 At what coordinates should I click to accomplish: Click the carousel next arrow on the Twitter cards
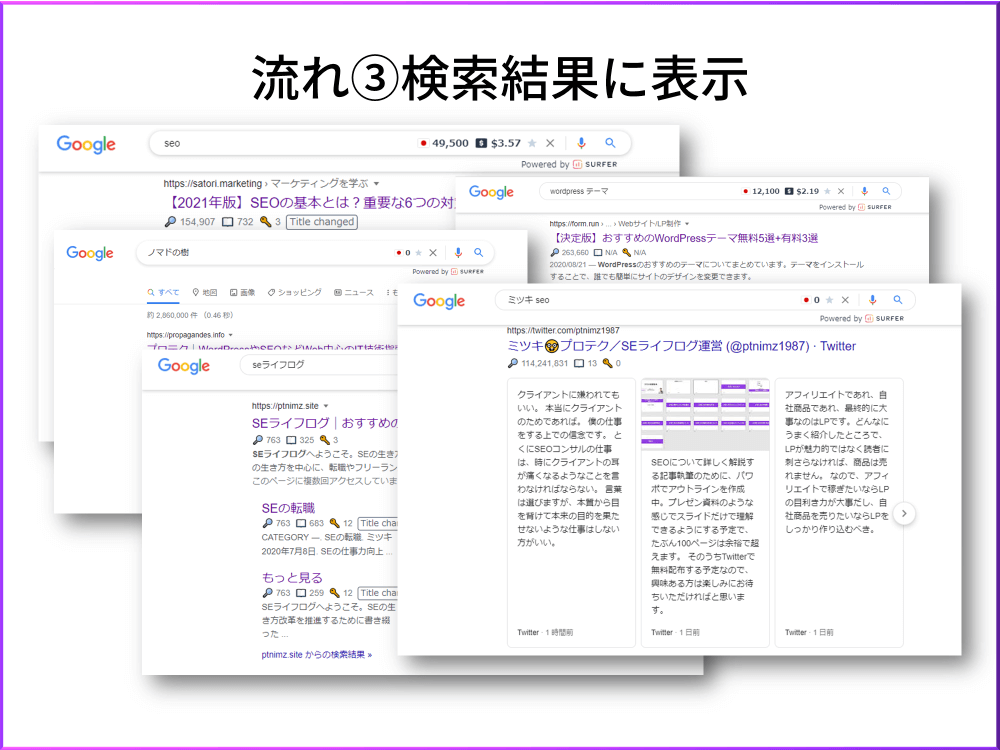click(x=905, y=513)
